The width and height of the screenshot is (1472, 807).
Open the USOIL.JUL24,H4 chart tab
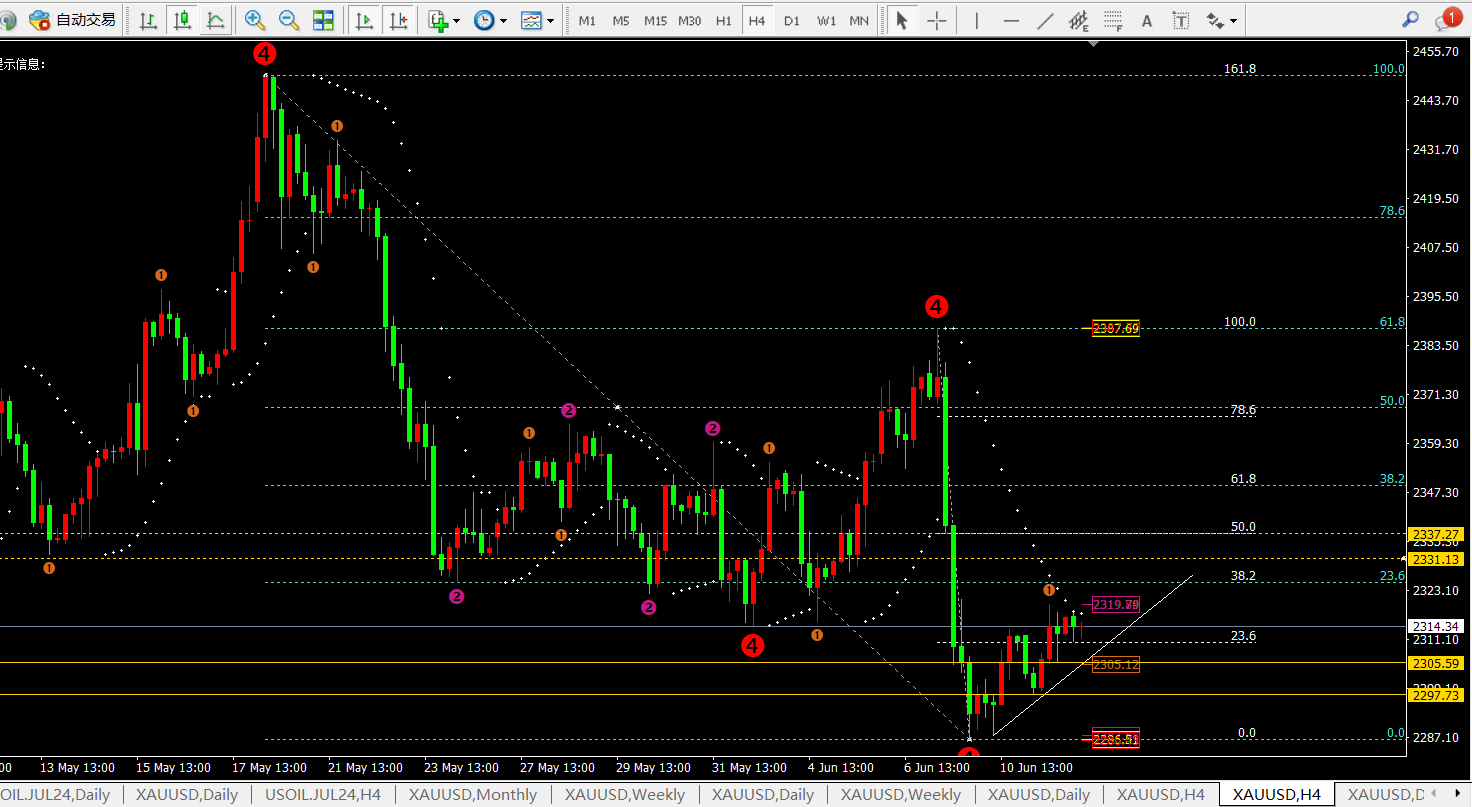pos(322,795)
